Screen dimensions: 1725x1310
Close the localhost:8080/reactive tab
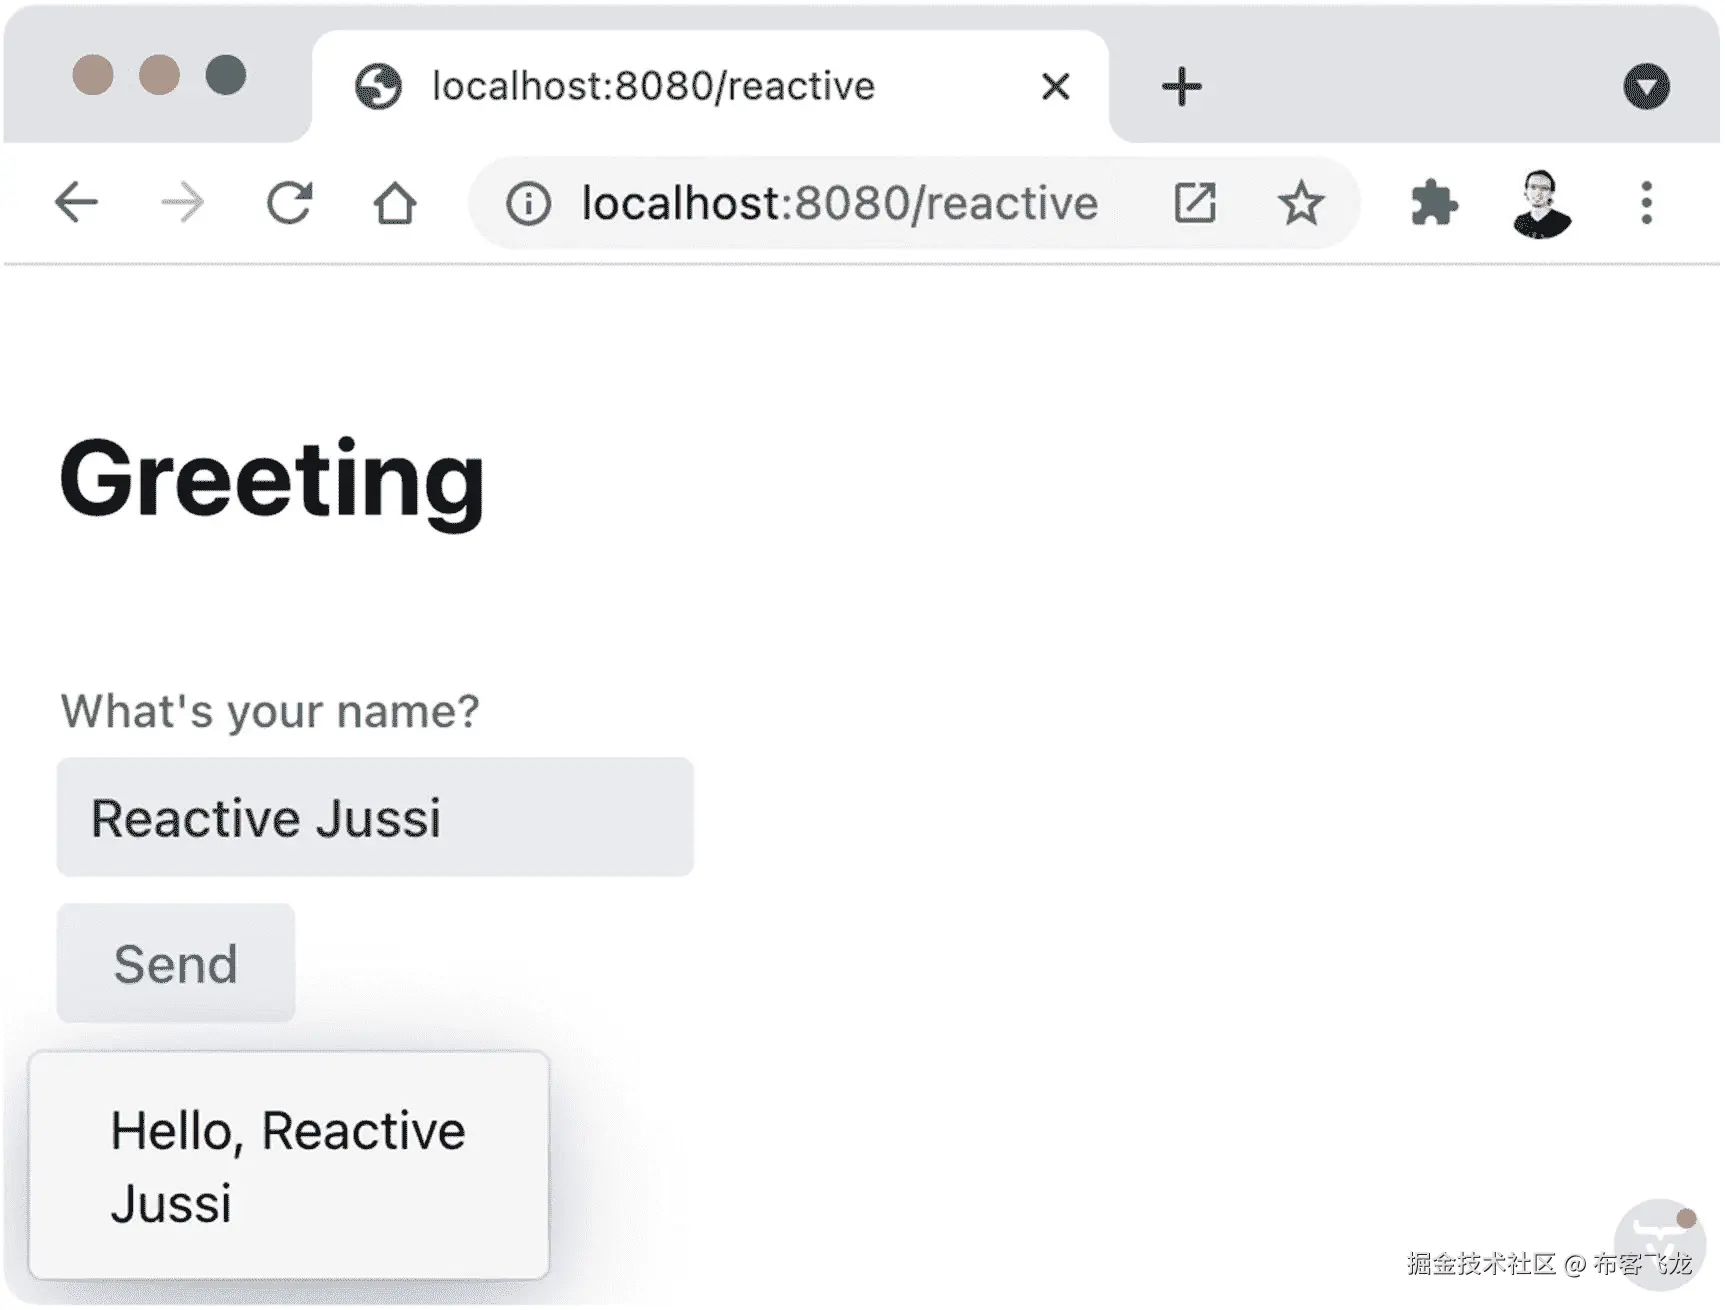(x=1056, y=87)
